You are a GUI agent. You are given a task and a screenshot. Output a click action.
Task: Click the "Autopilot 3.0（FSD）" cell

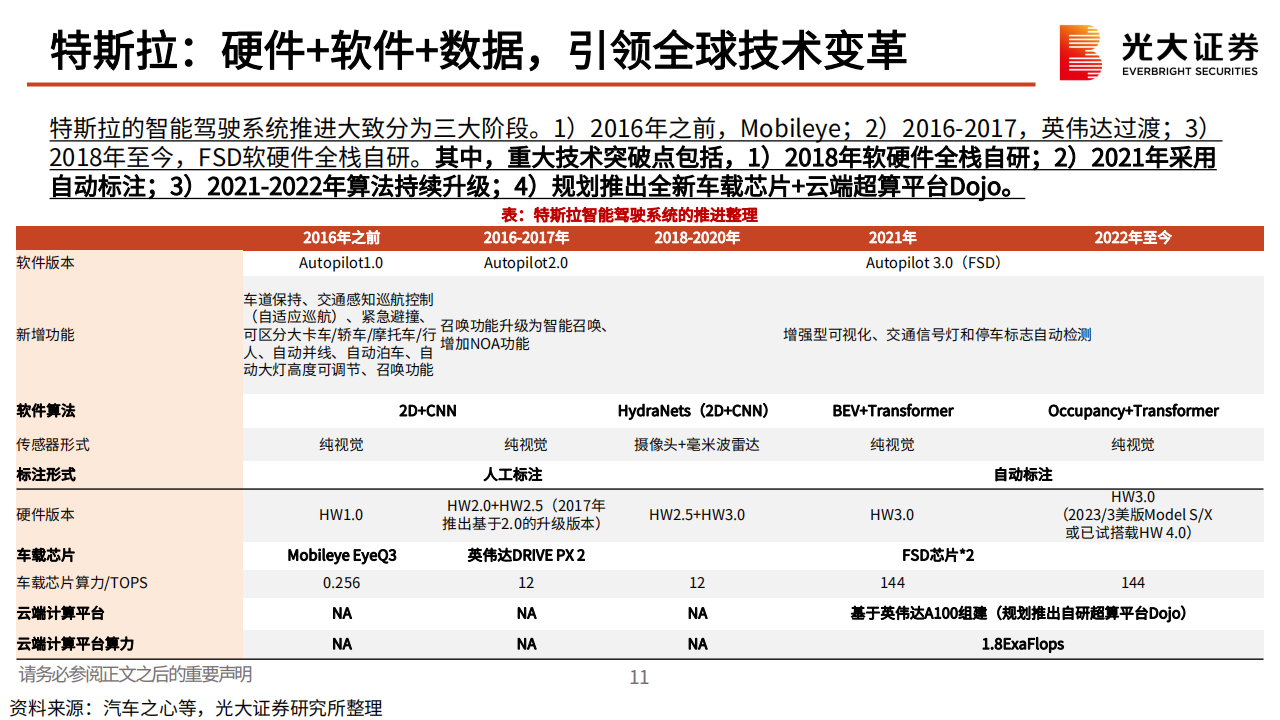[933, 263]
